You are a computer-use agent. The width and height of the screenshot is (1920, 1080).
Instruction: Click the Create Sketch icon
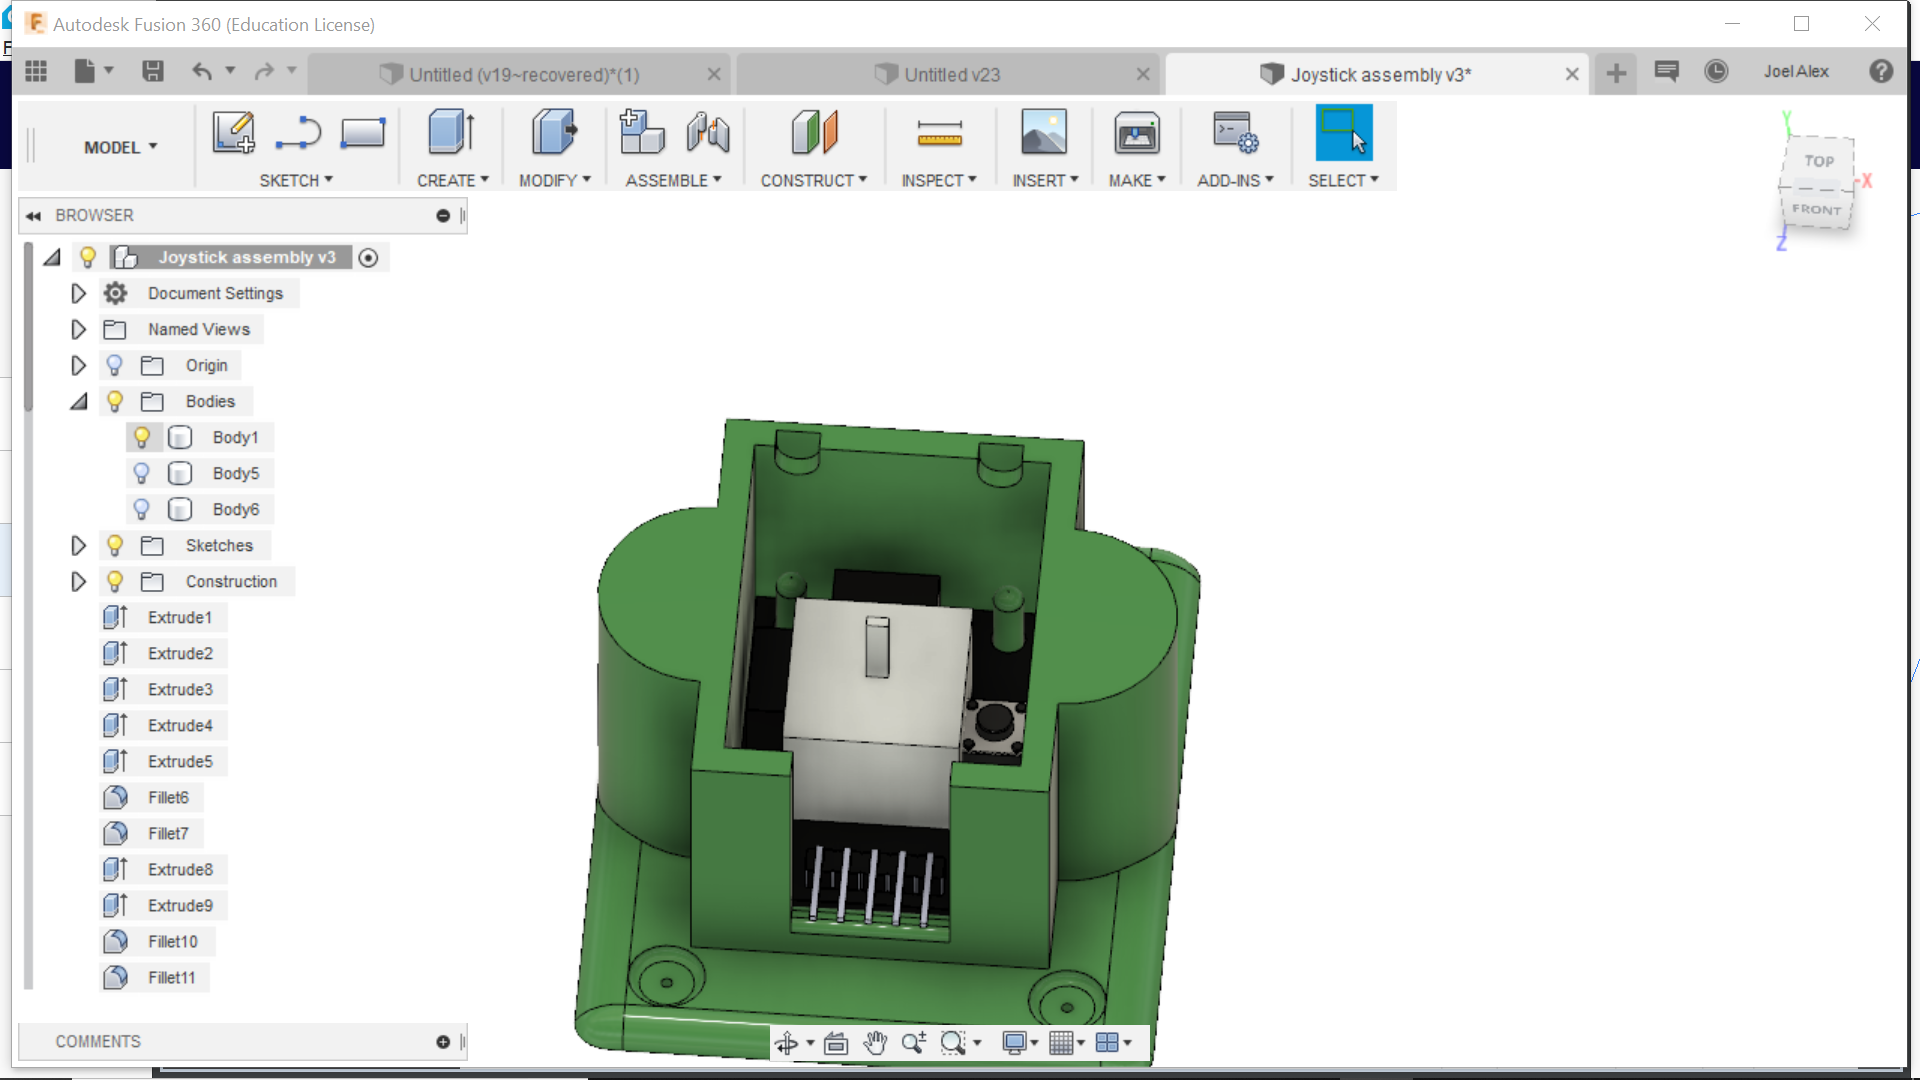click(233, 132)
